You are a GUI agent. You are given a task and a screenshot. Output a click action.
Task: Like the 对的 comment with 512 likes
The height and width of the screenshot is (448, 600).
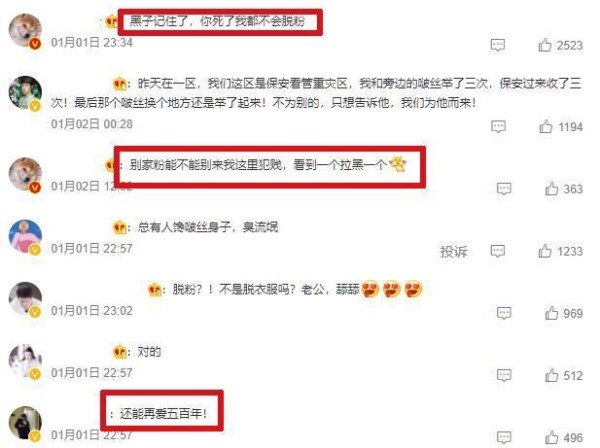551,375
